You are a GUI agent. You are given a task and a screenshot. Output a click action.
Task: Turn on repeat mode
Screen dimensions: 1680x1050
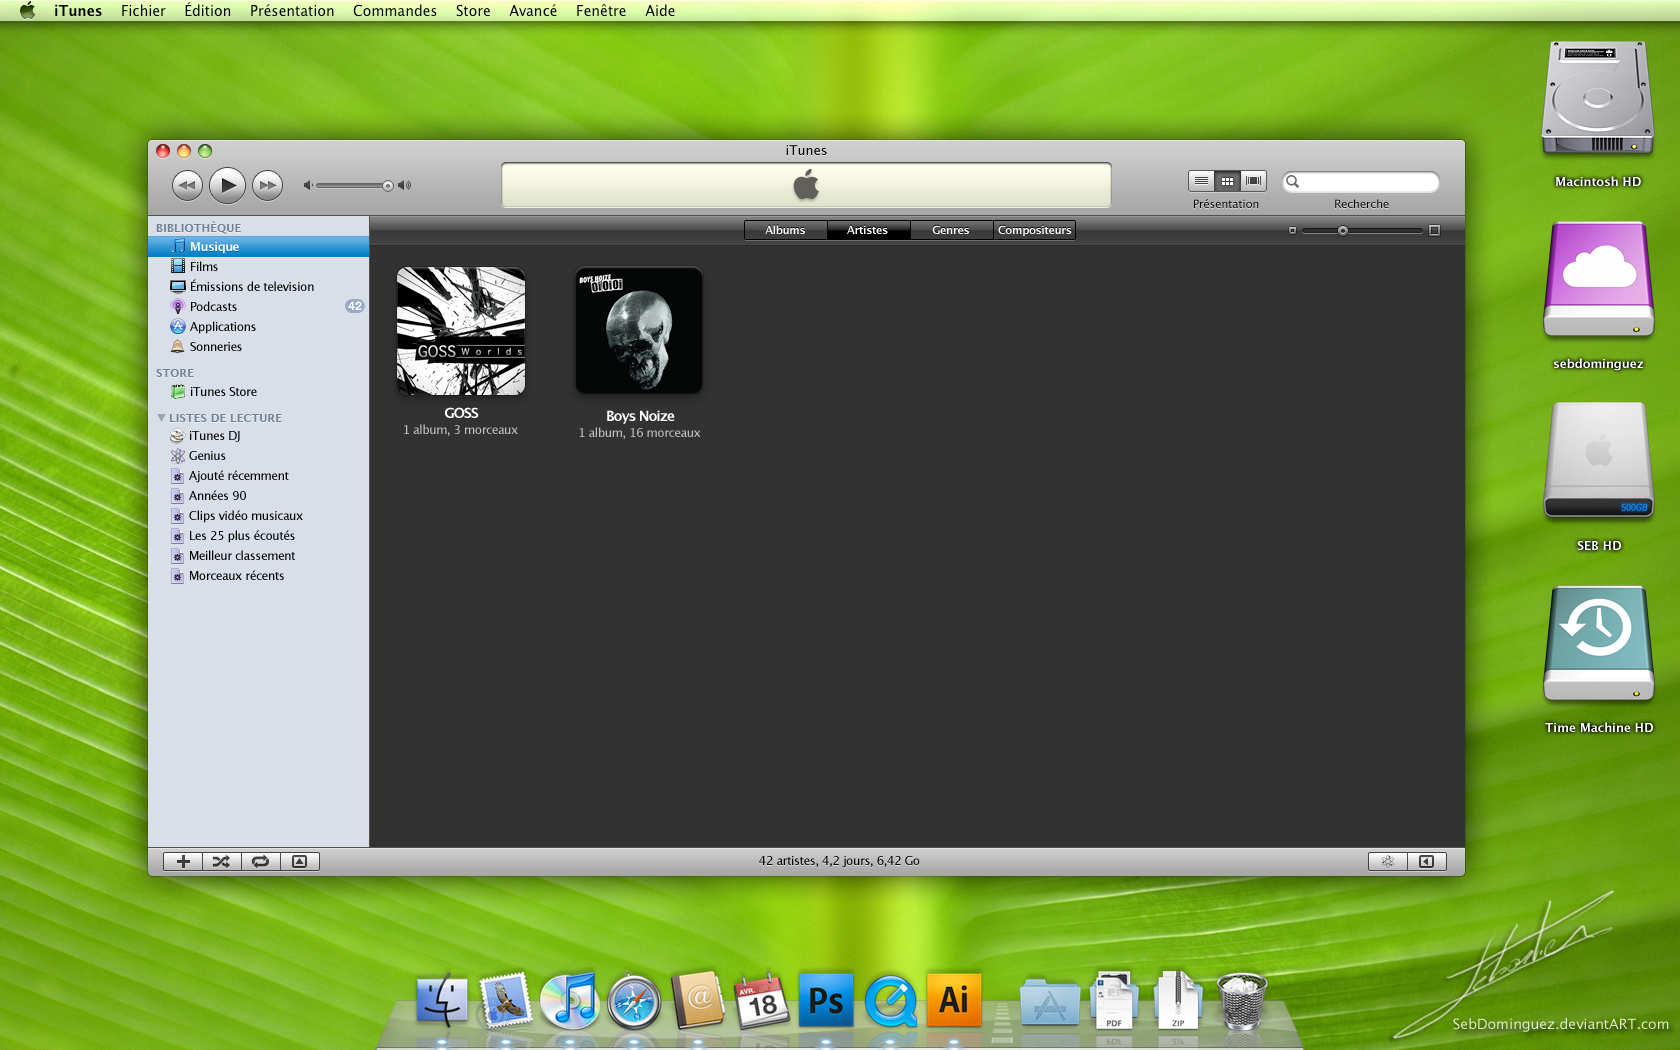coord(260,861)
